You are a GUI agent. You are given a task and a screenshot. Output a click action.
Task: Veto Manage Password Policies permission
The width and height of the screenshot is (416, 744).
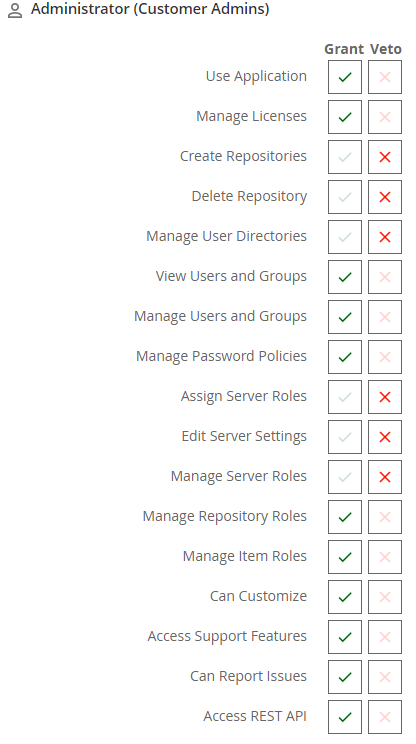pos(385,357)
